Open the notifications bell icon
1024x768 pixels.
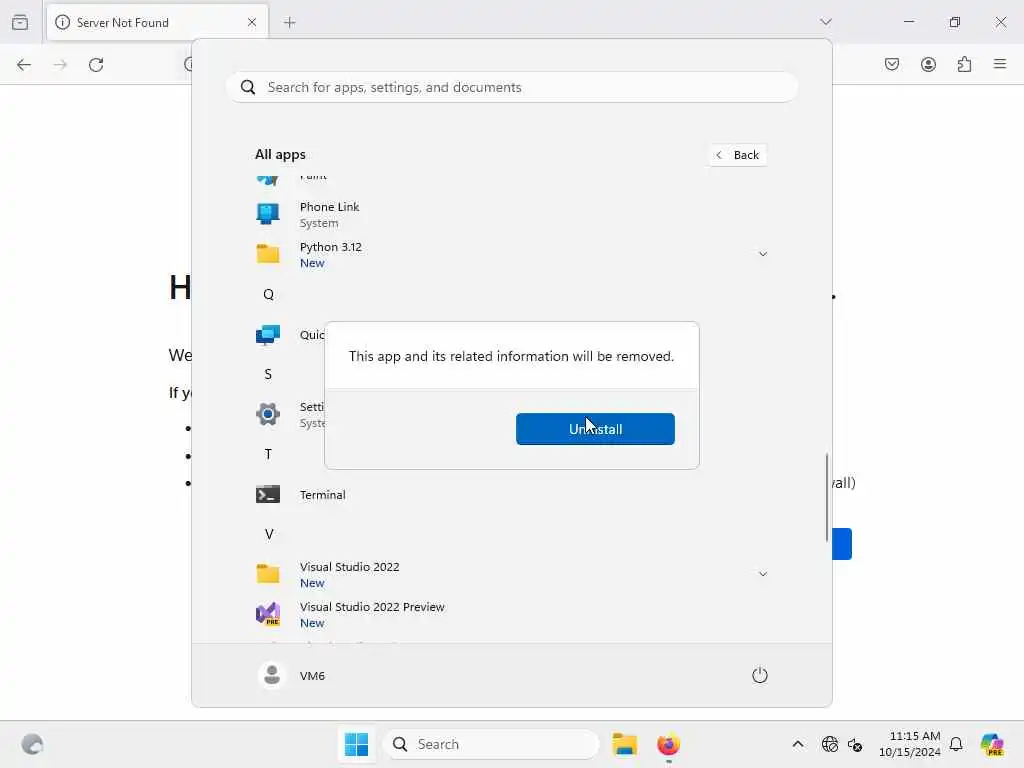[x=956, y=744]
